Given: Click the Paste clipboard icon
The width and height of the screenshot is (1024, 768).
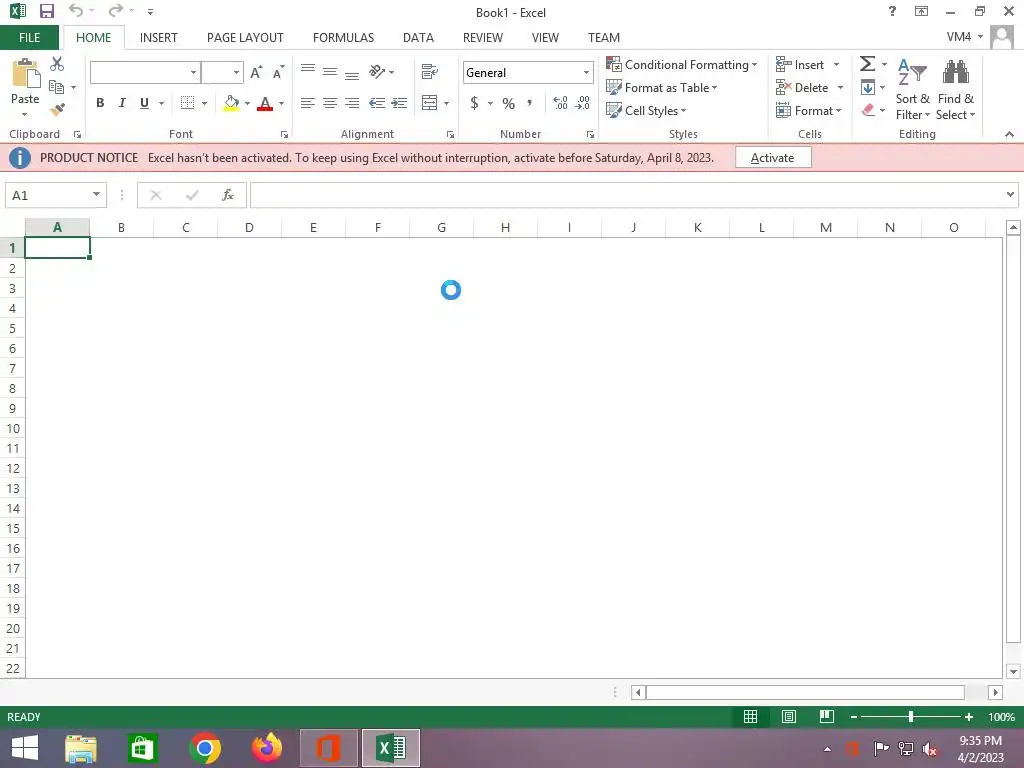Looking at the screenshot, I should pyautogui.click(x=25, y=73).
